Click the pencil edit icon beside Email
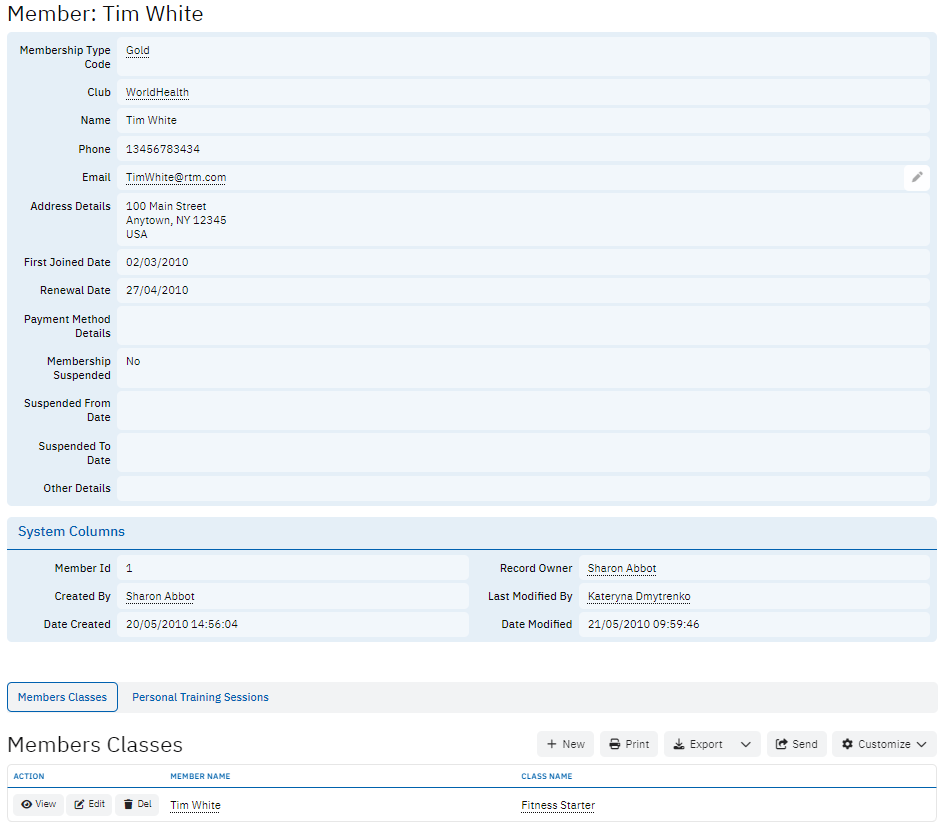Viewport: 940px width, 824px height. (916, 177)
